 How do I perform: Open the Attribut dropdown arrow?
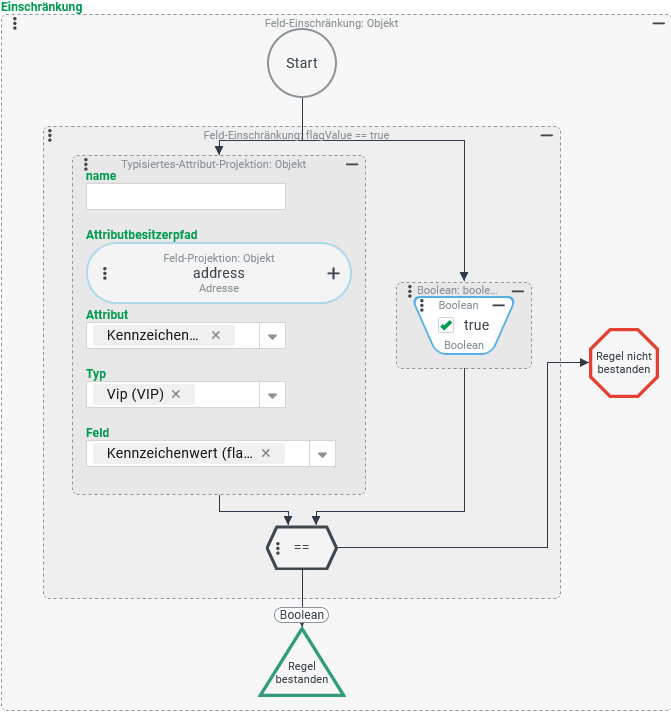(272, 336)
